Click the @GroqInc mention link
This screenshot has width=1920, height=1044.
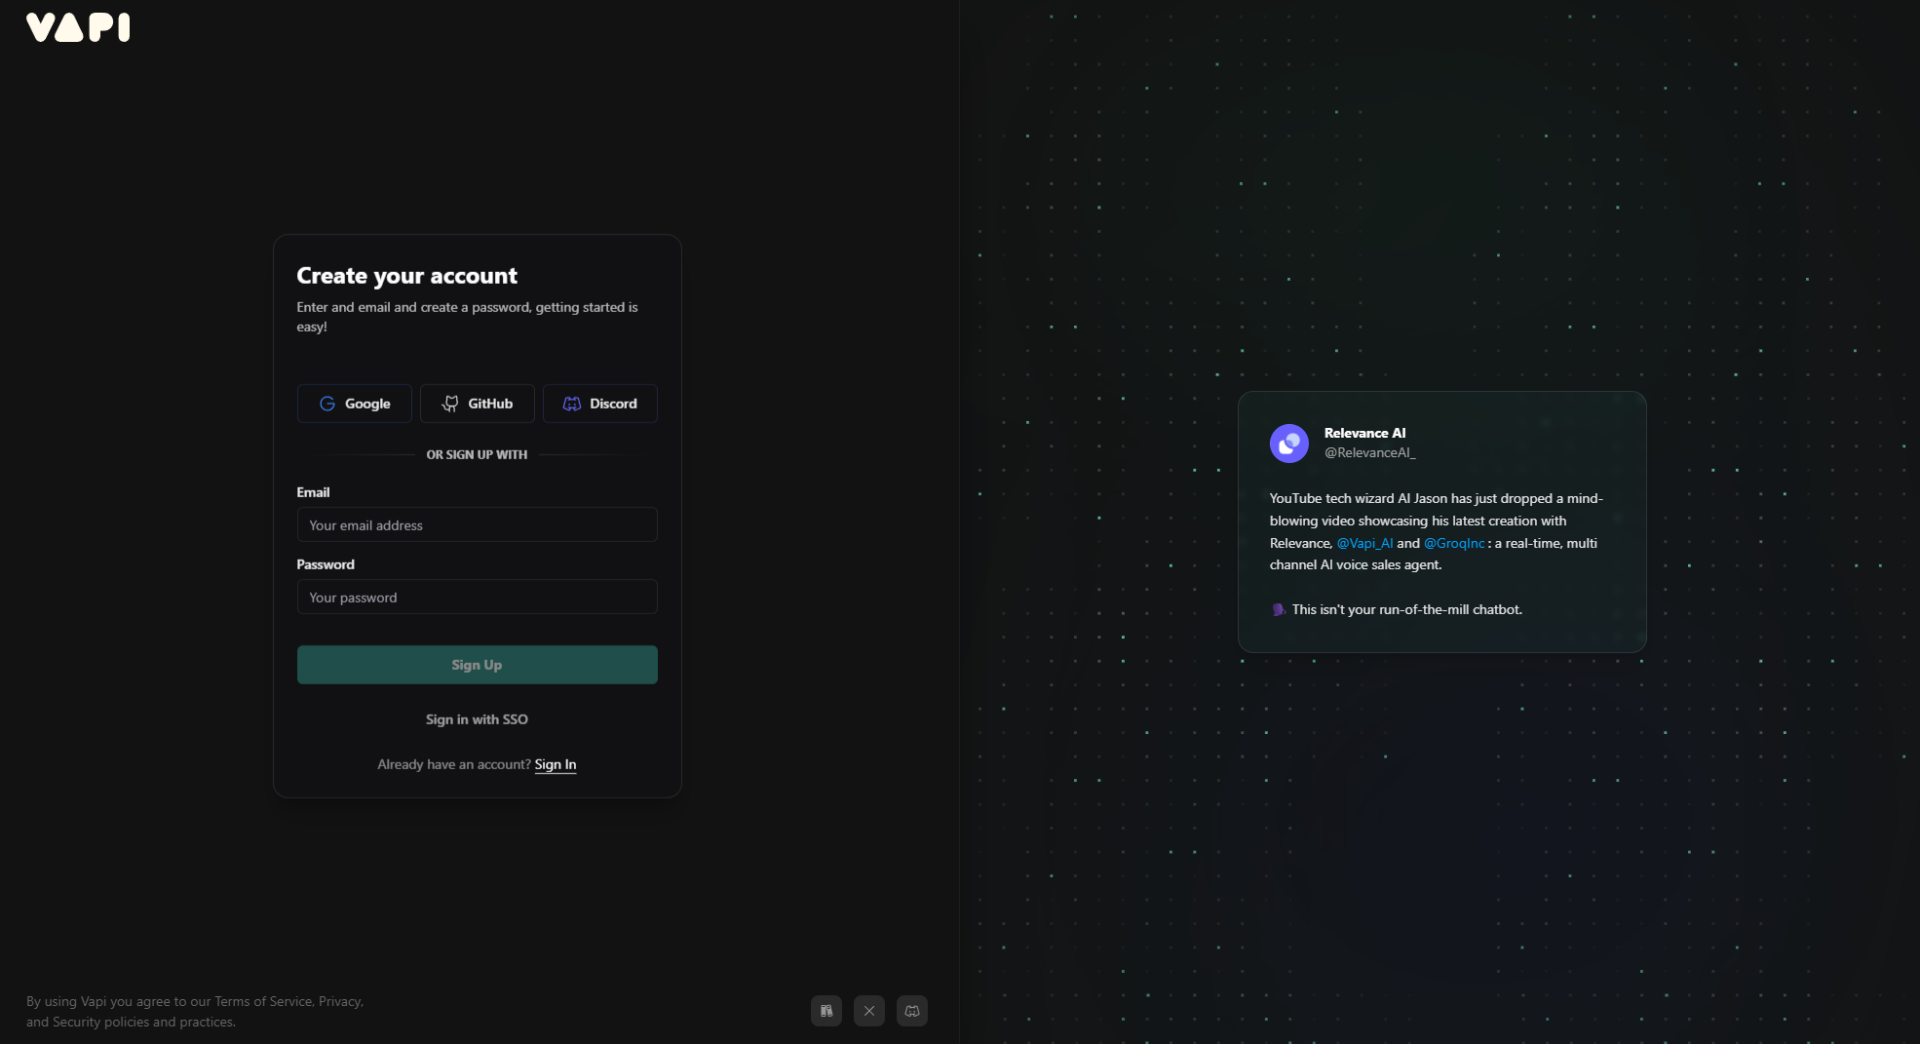click(x=1454, y=543)
